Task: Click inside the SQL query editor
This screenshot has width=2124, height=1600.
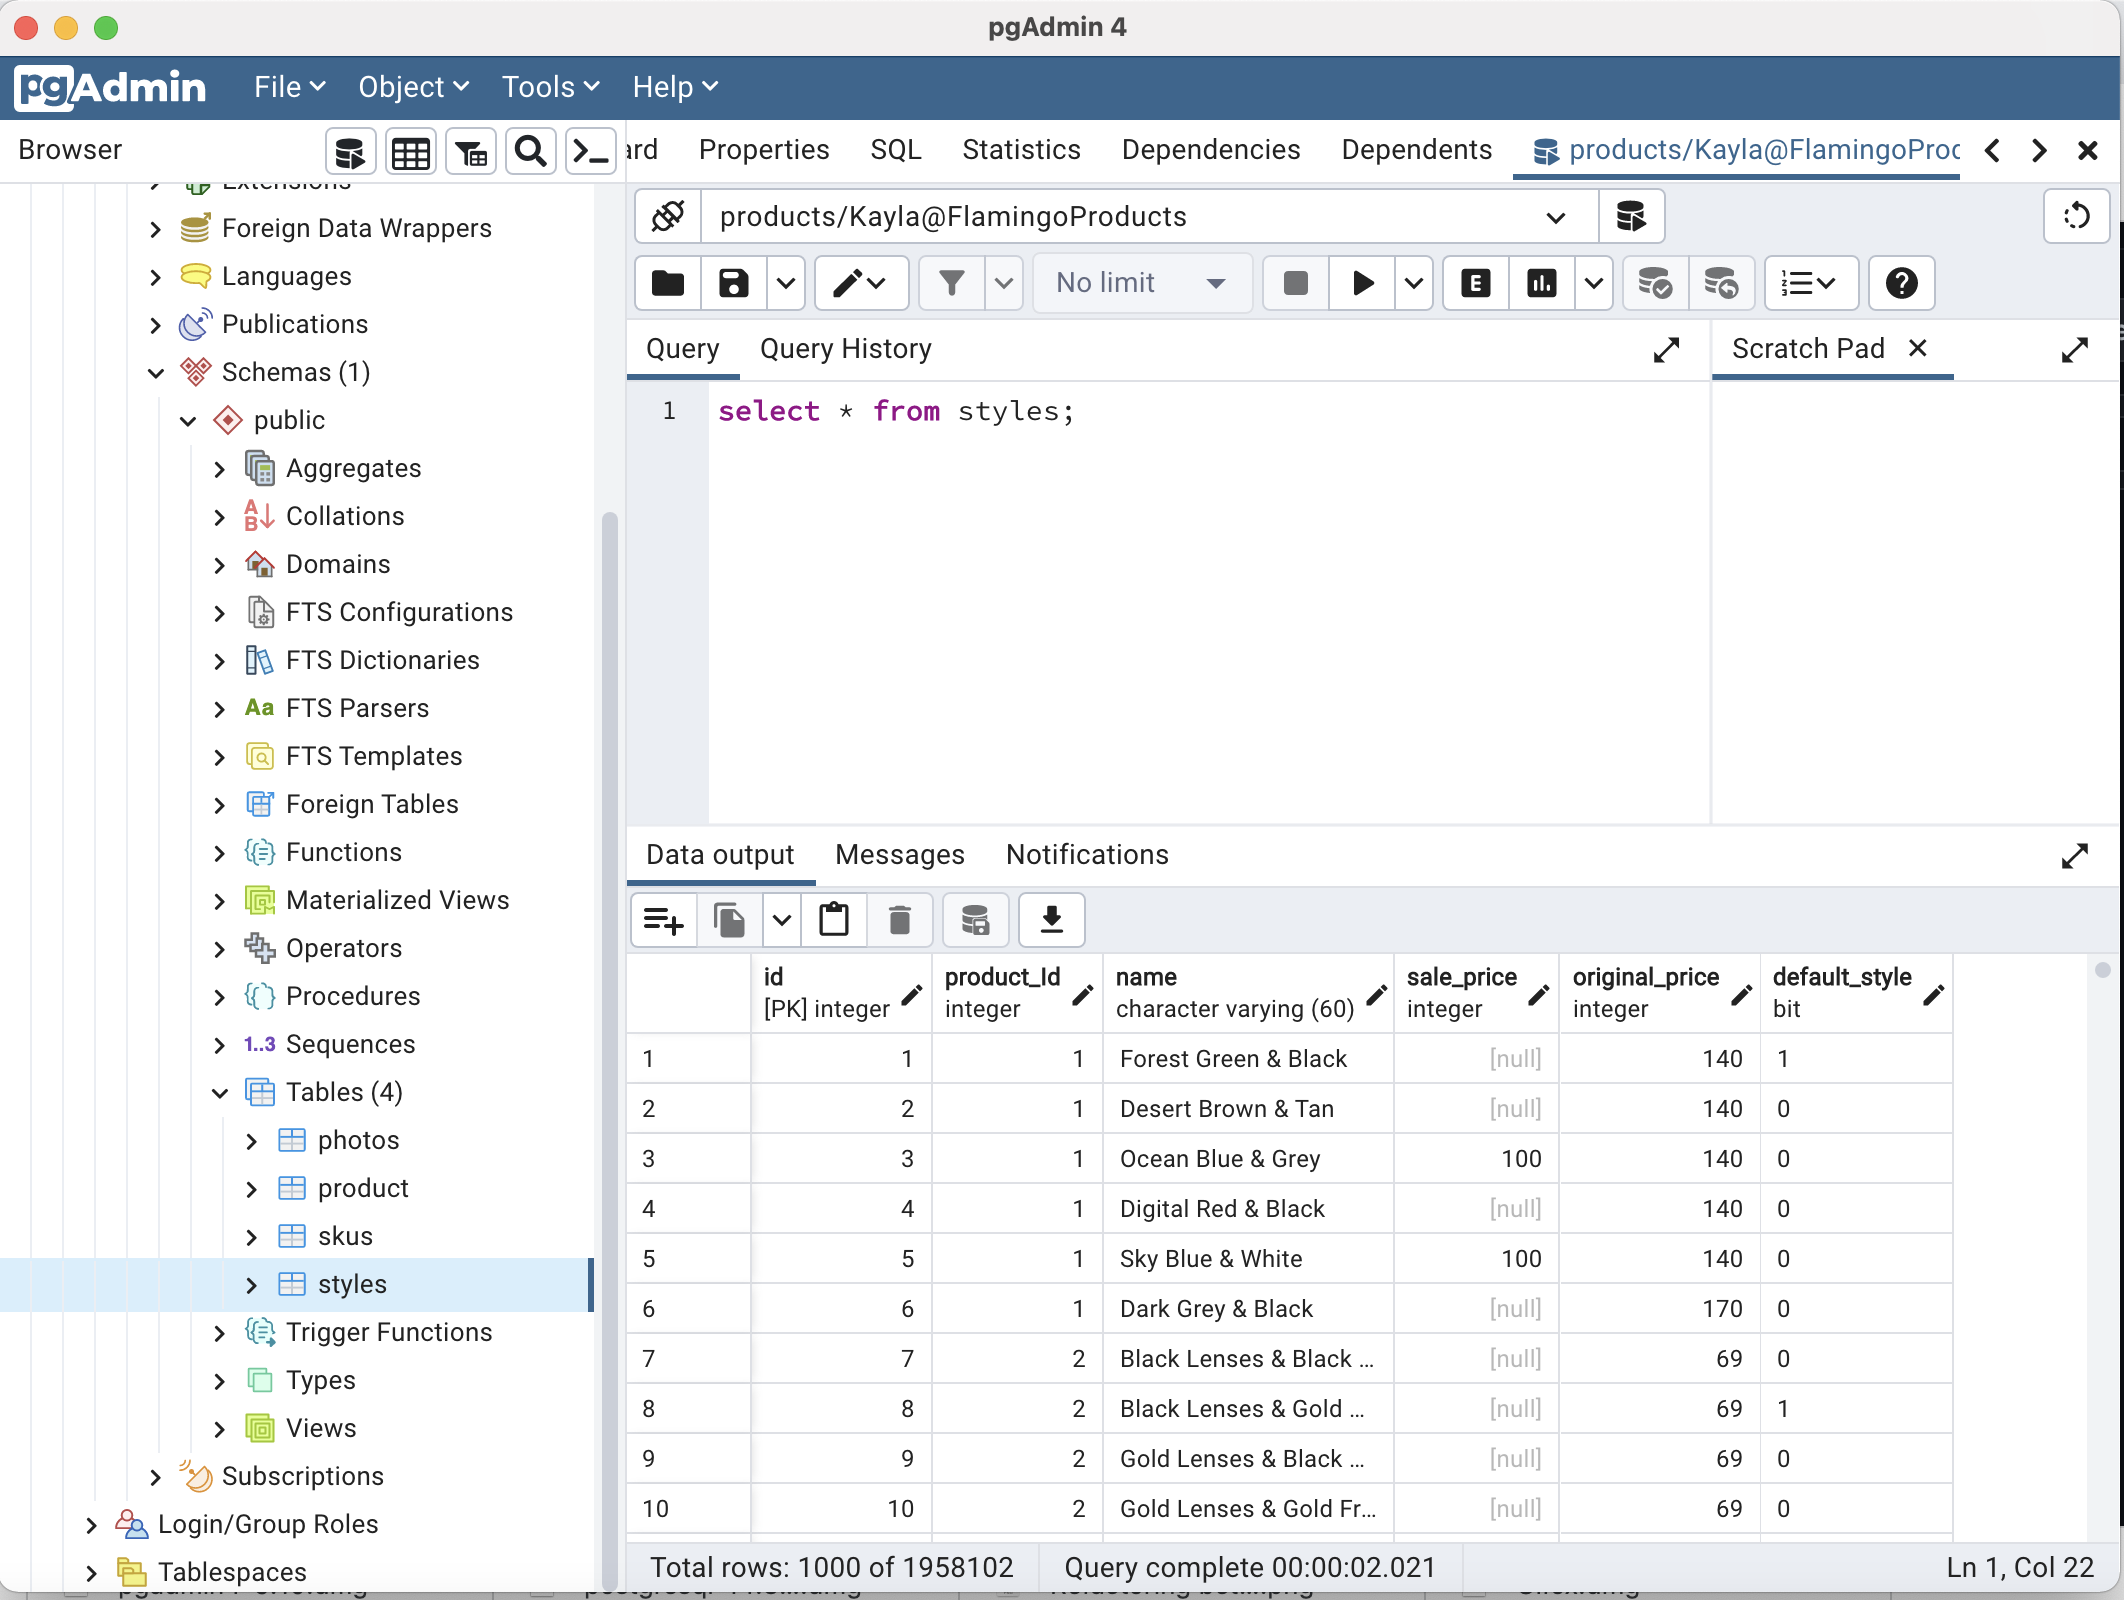Action: [x=1200, y=600]
